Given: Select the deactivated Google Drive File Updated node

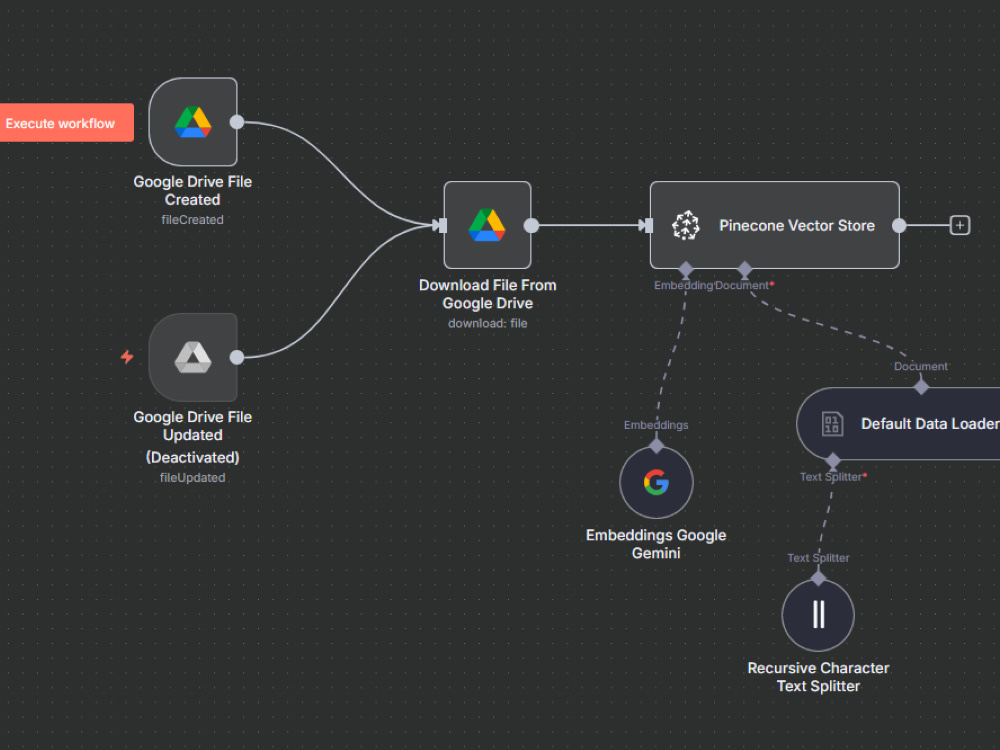Looking at the screenshot, I should coord(193,357).
